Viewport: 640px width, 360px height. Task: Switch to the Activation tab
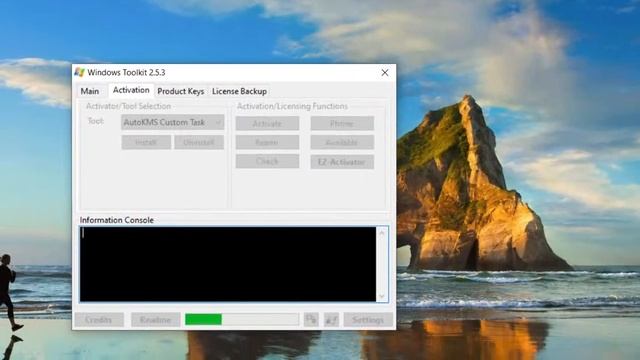131,90
